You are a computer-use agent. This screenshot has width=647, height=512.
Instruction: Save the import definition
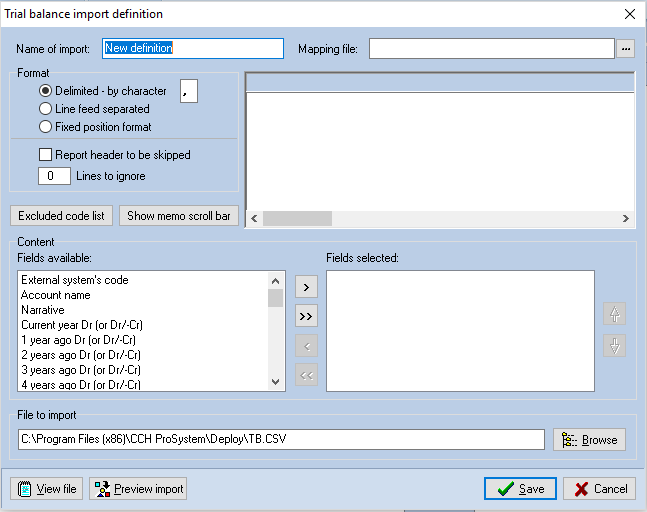coord(520,489)
